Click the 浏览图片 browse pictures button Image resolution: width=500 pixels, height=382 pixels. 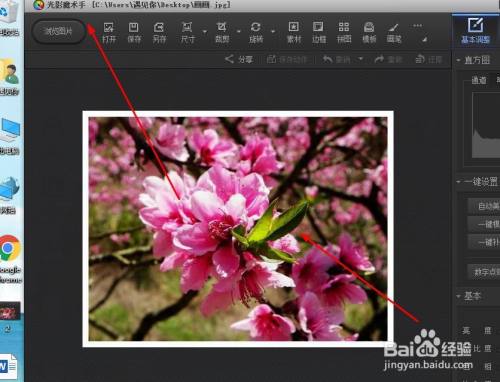59,32
